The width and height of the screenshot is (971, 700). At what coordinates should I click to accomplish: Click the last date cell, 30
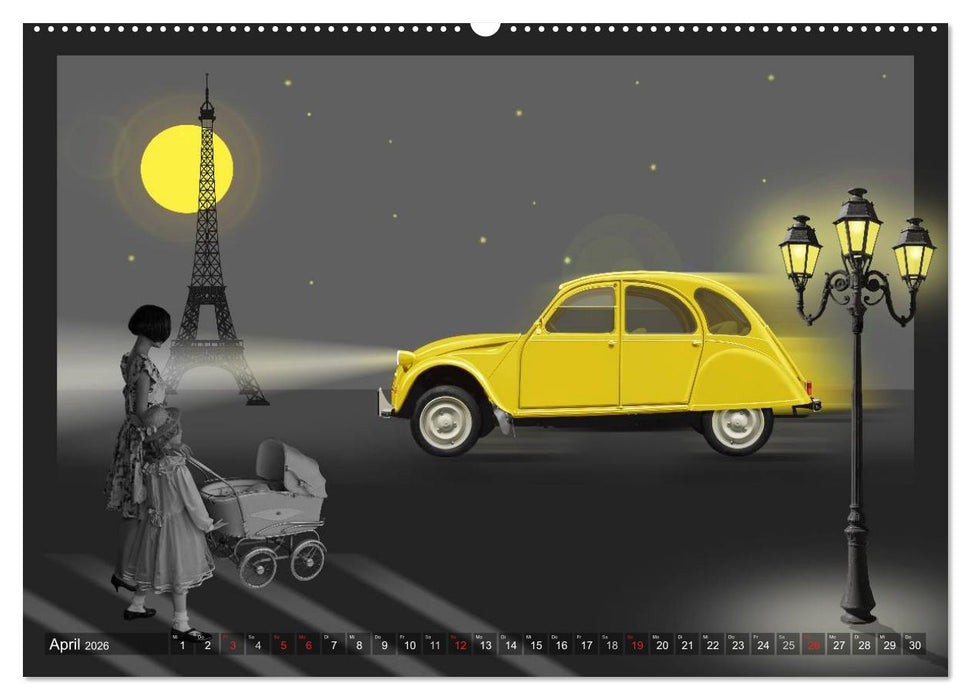(x=912, y=645)
